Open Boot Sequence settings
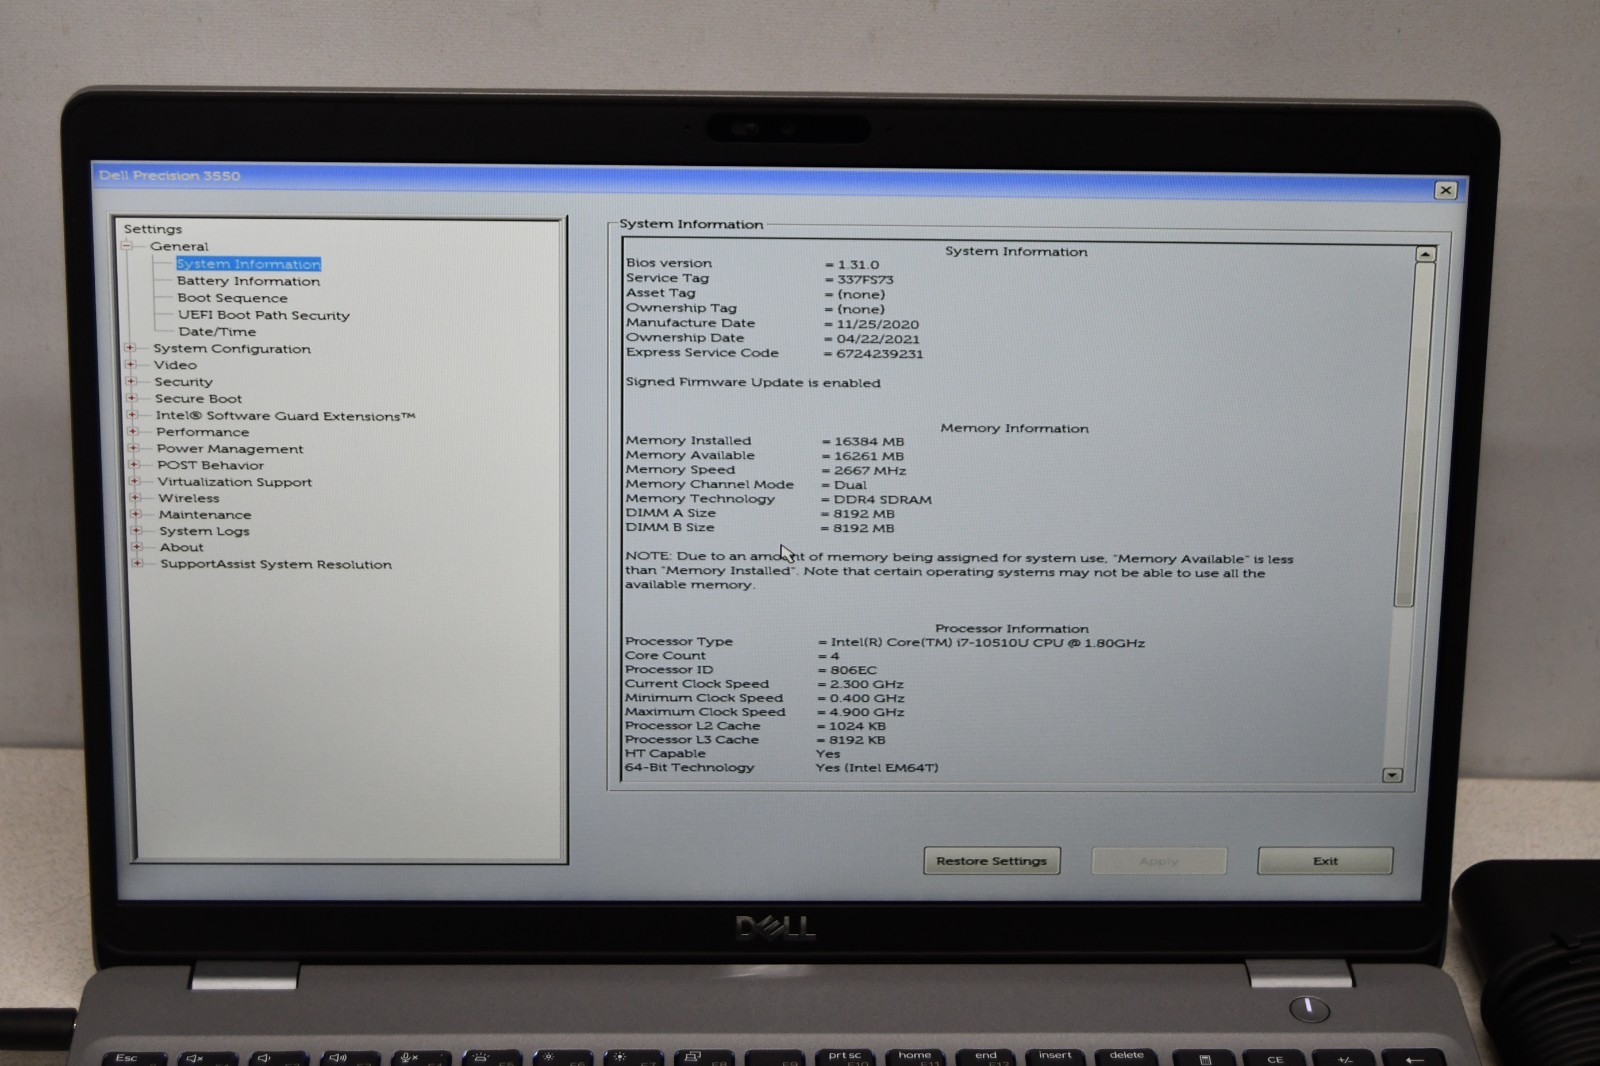The height and width of the screenshot is (1066, 1600). click(232, 298)
